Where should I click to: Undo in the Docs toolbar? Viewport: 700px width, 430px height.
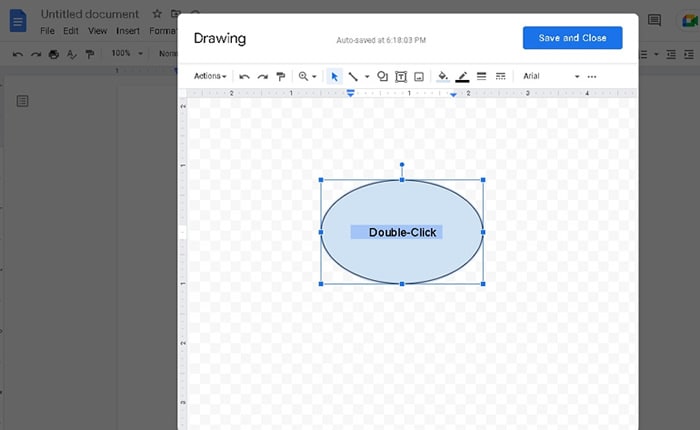click(17, 54)
